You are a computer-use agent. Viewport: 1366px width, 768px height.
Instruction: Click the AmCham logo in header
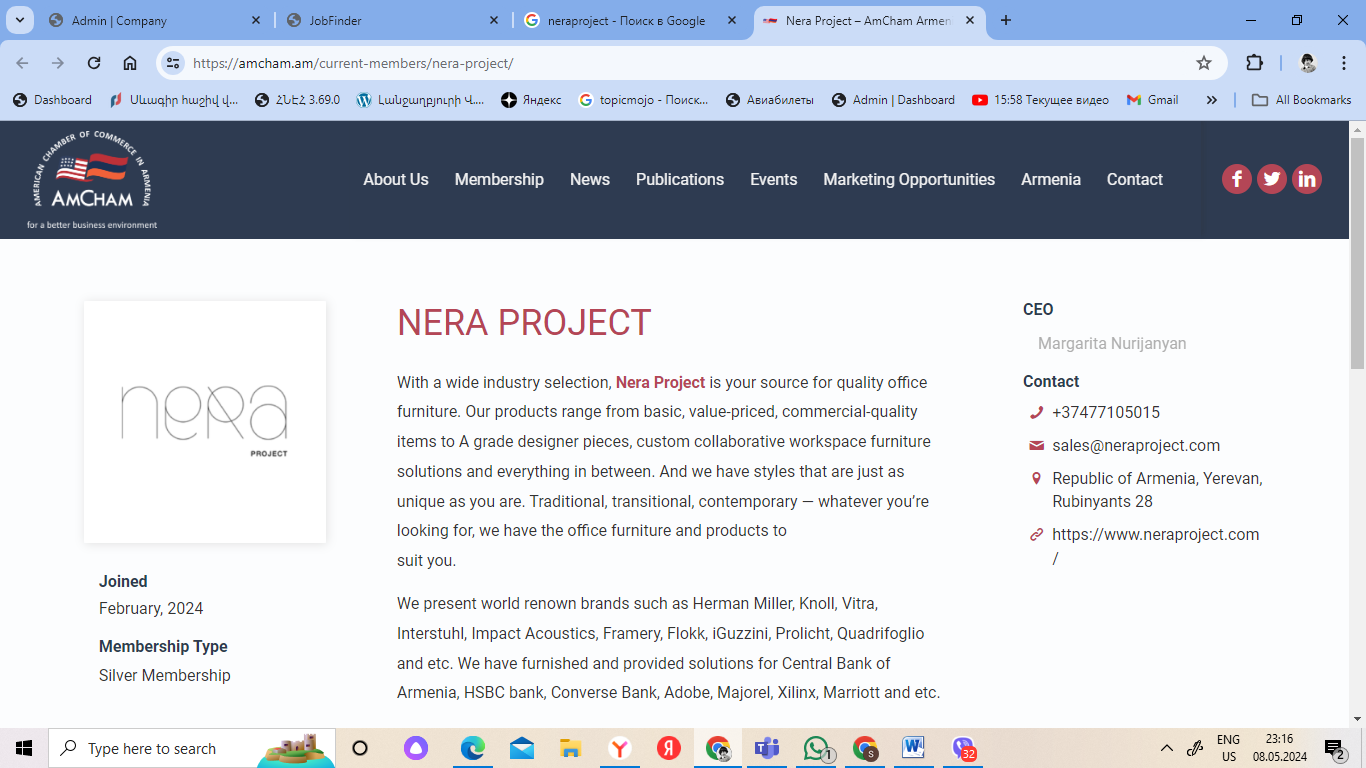tap(92, 180)
